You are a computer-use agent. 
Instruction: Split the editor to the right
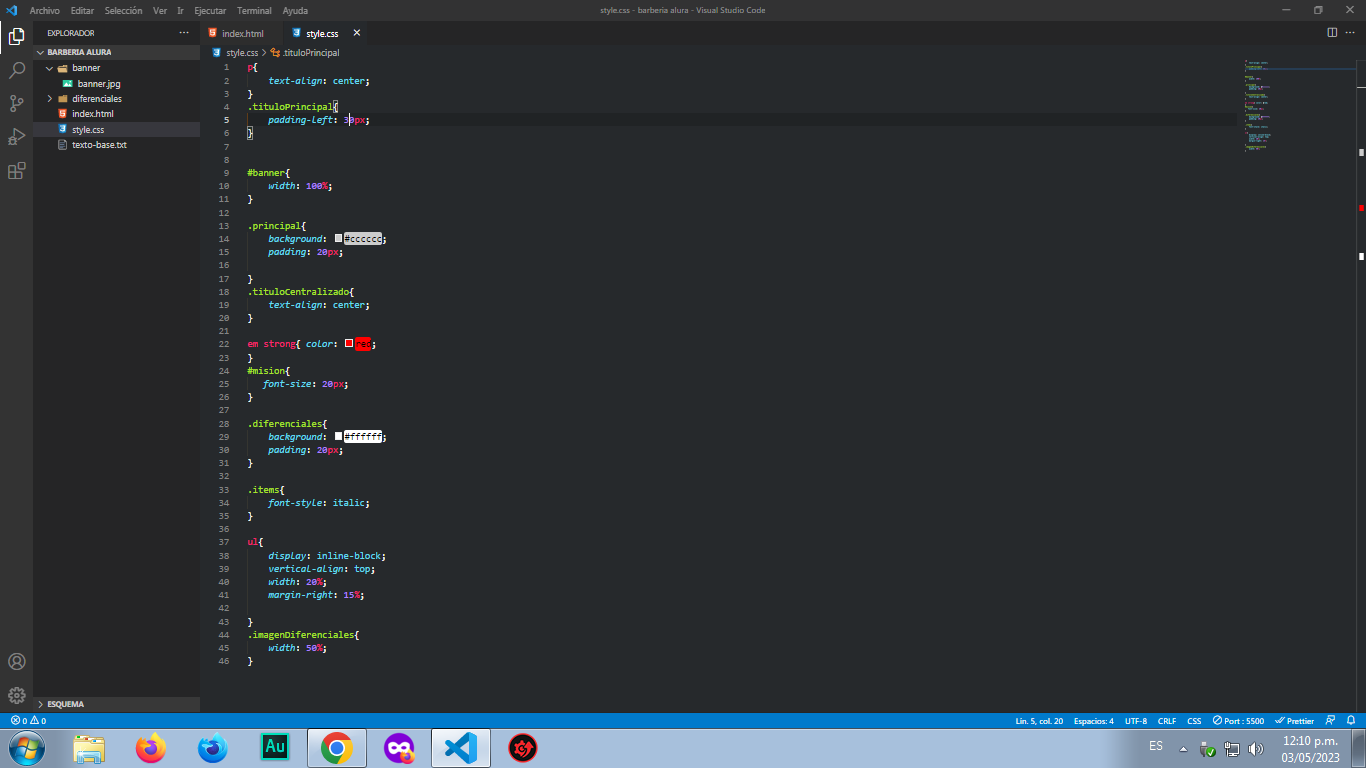tap(1332, 33)
